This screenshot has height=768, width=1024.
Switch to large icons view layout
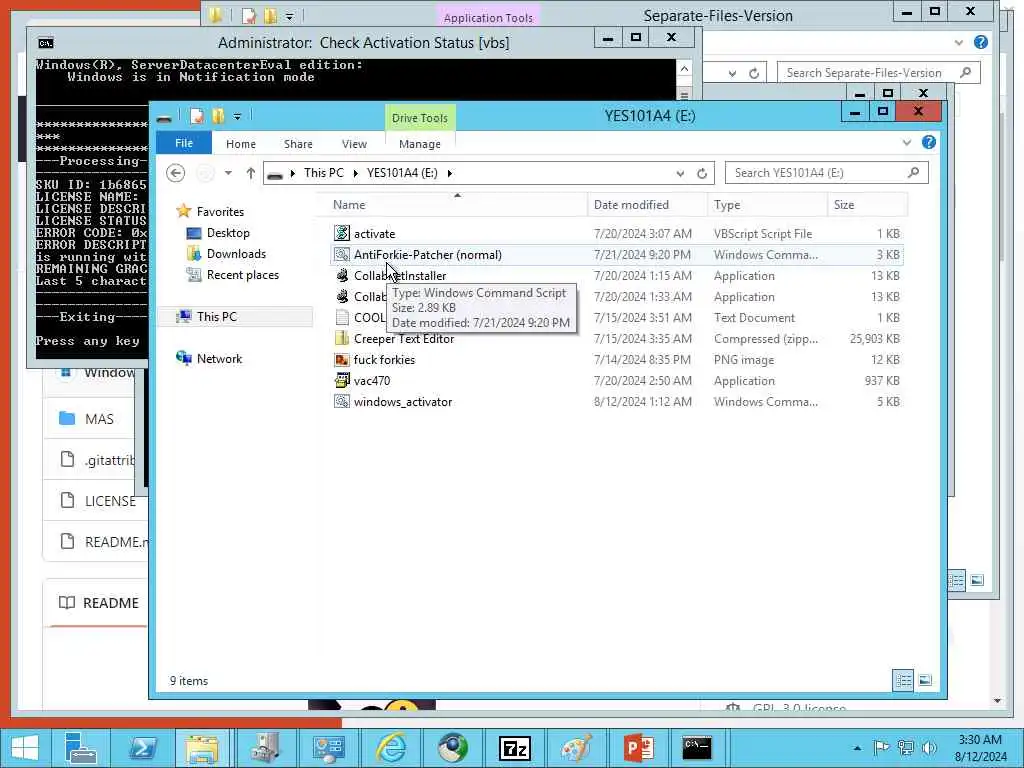(925, 681)
